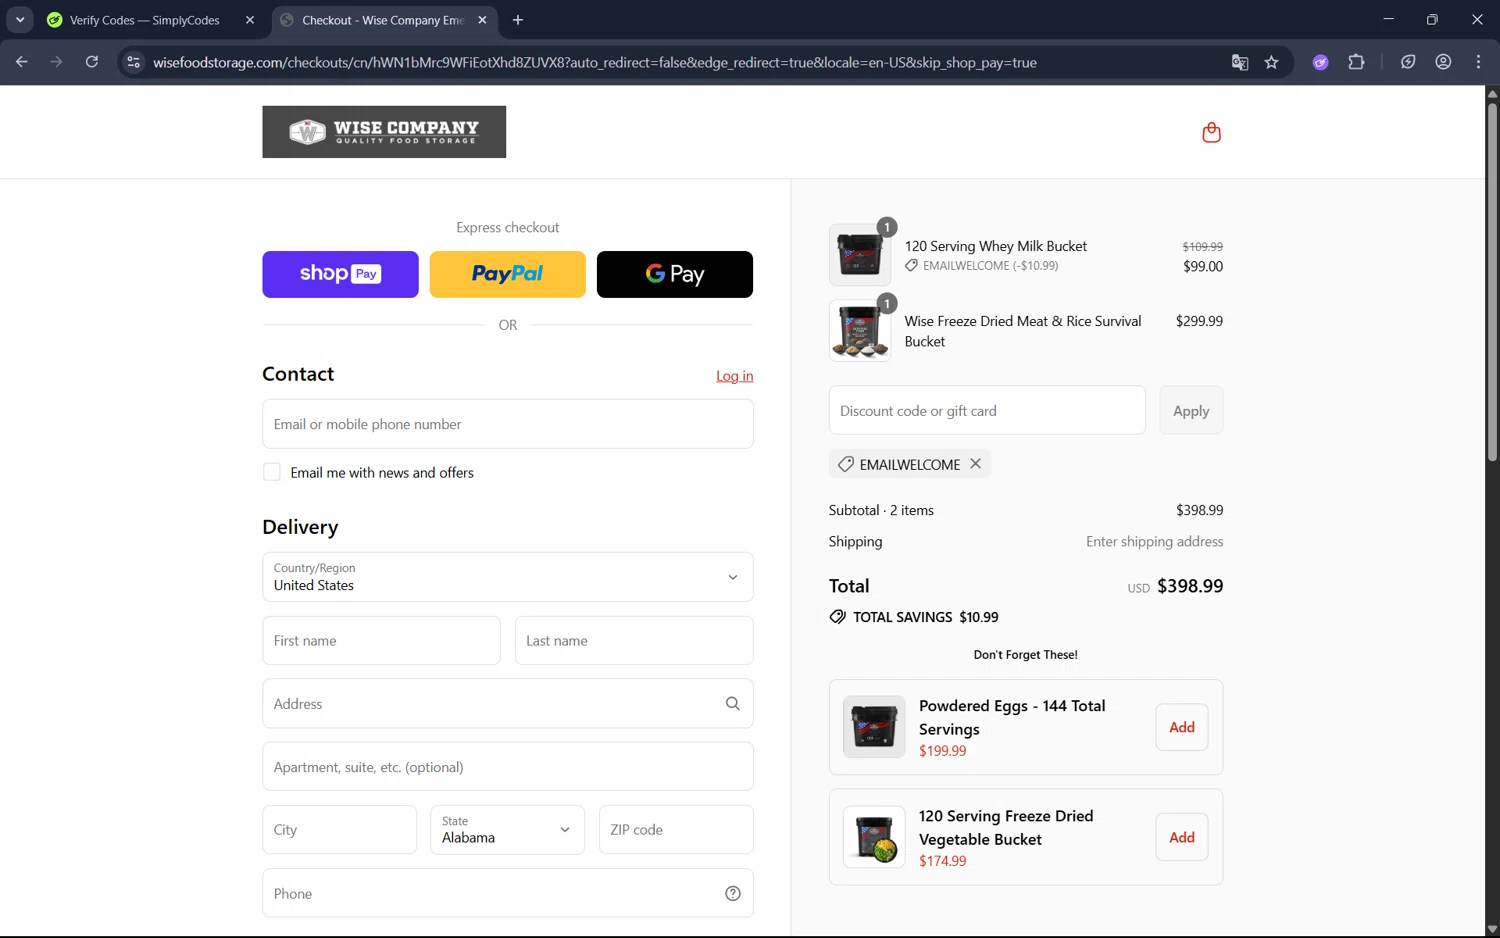
Task: Open the Country/Region dropdown
Action: click(x=507, y=577)
